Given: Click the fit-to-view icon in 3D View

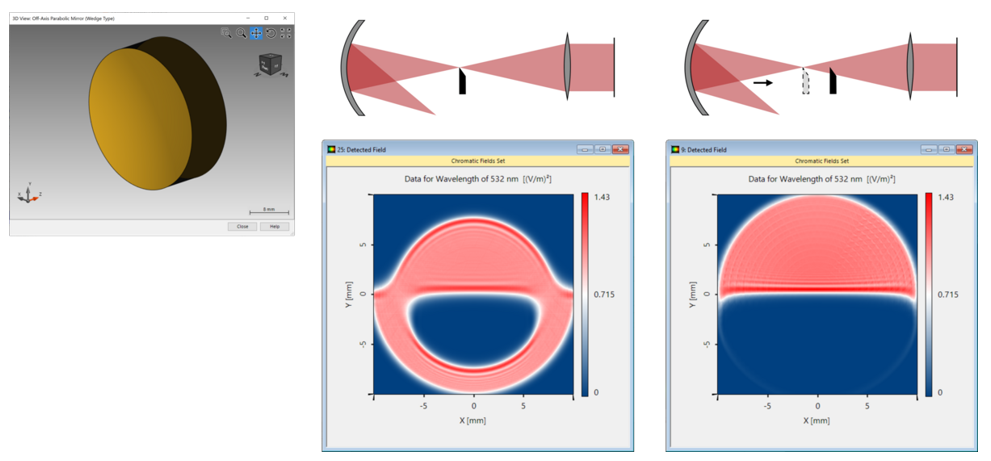Looking at the screenshot, I should (x=285, y=33).
